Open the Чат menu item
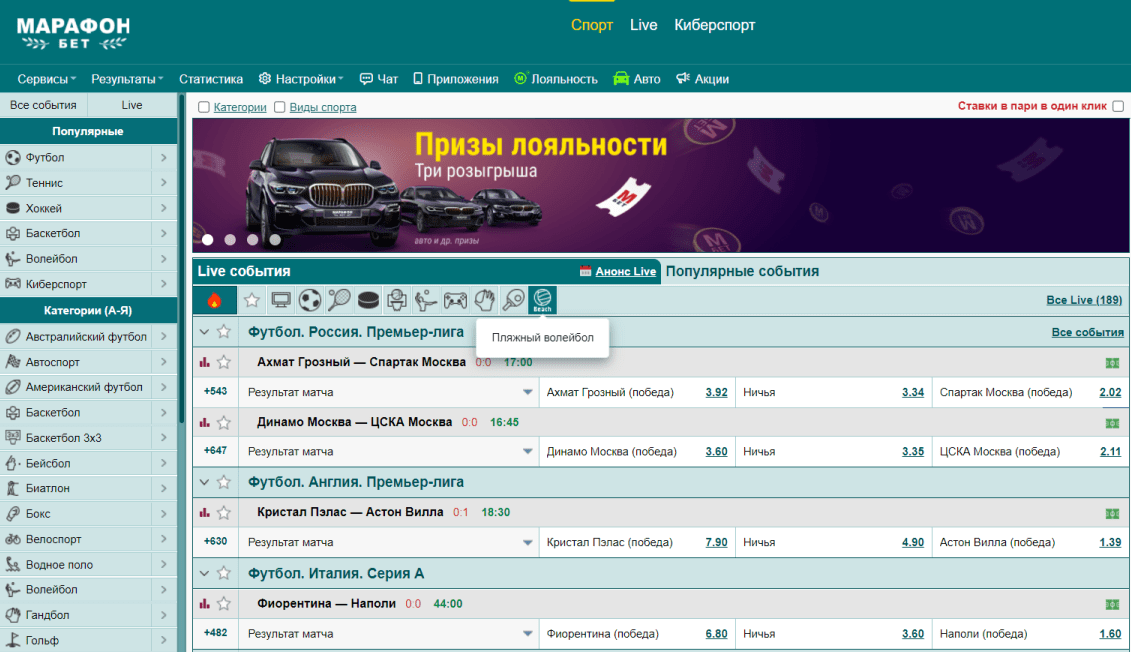 pos(379,79)
